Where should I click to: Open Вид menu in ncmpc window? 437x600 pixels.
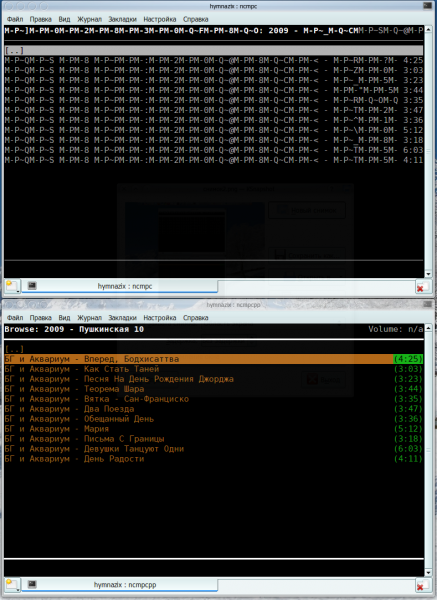tap(64, 19)
